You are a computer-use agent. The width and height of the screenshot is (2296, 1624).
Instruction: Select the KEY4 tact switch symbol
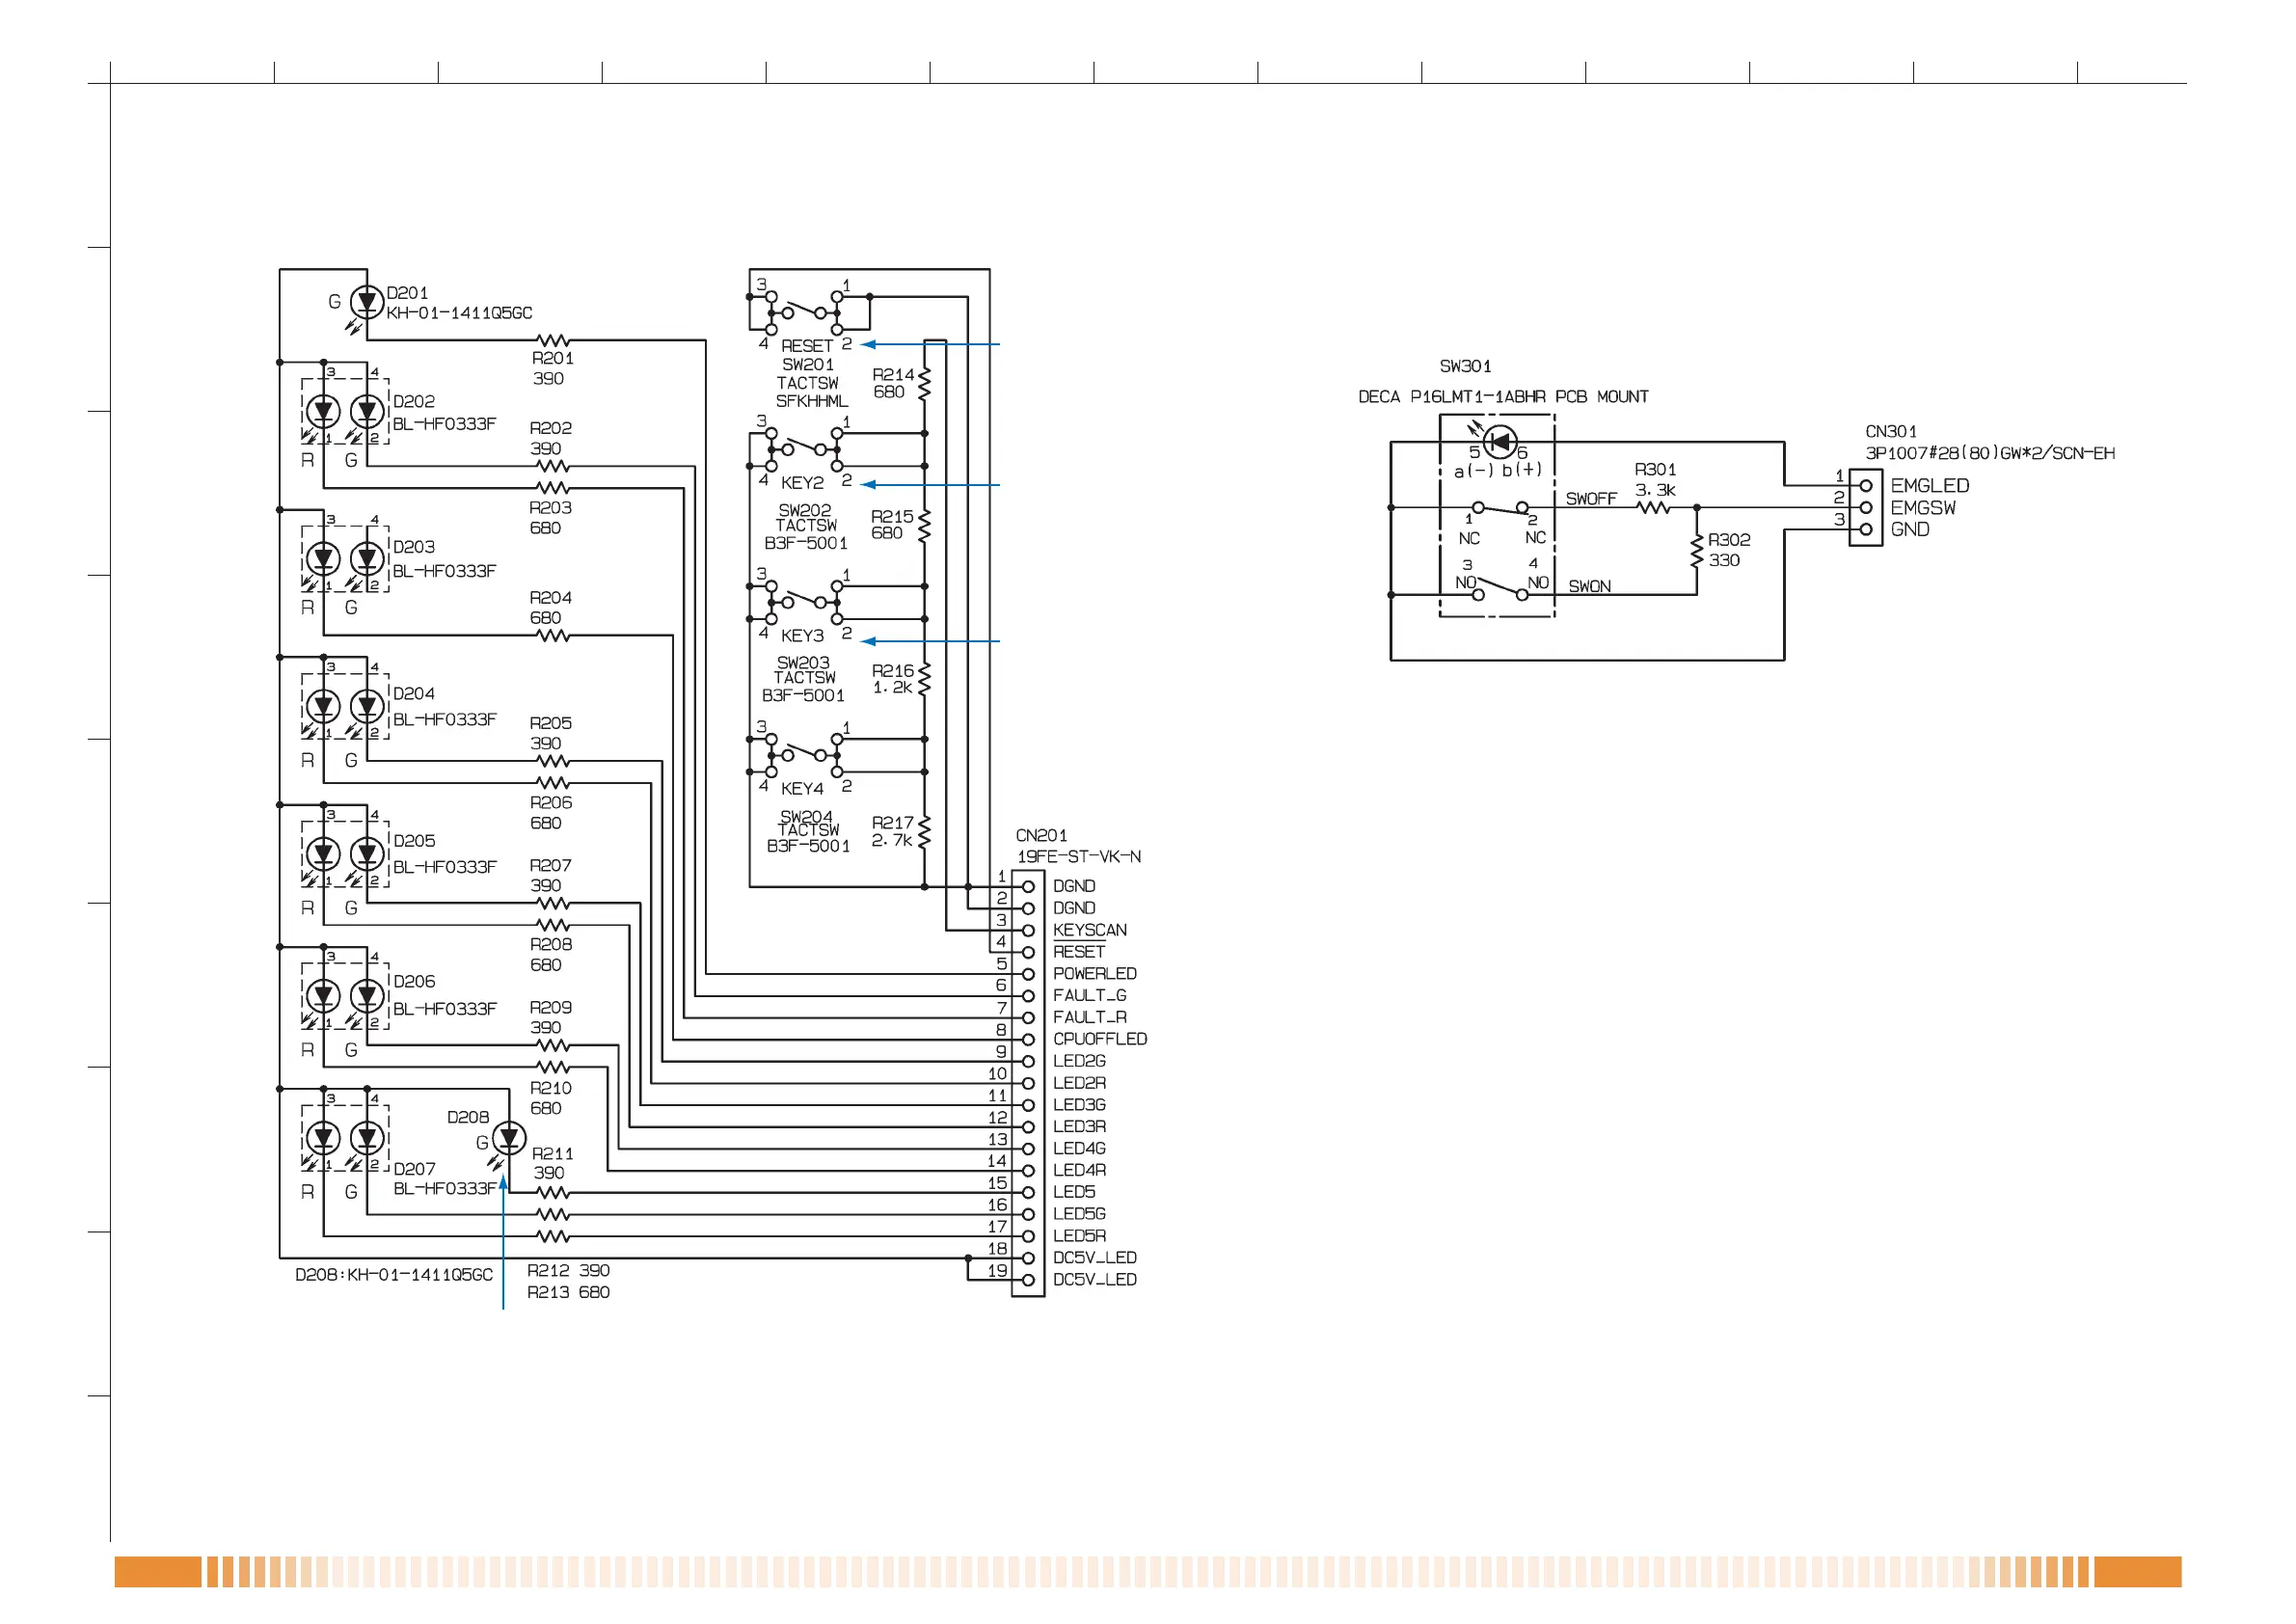pos(804,754)
